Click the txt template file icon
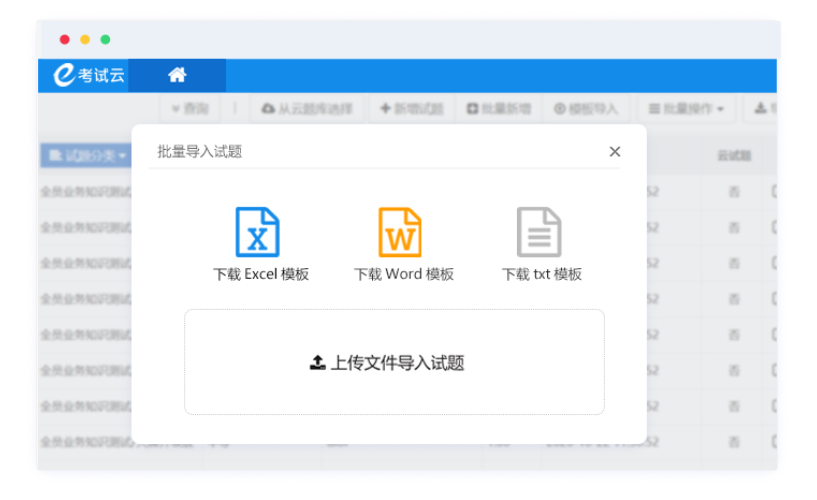The image size is (817, 500). point(539,232)
